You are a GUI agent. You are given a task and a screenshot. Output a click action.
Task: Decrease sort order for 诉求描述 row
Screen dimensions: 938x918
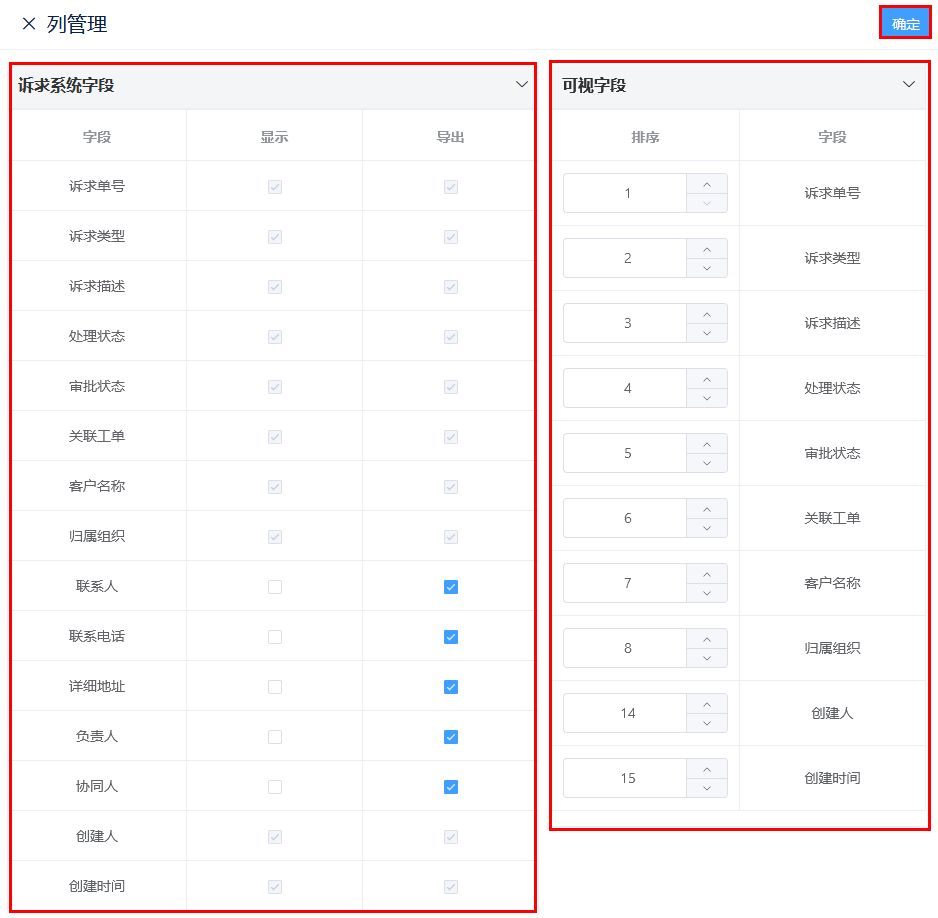pyautogui.click(x=707, y=333)
